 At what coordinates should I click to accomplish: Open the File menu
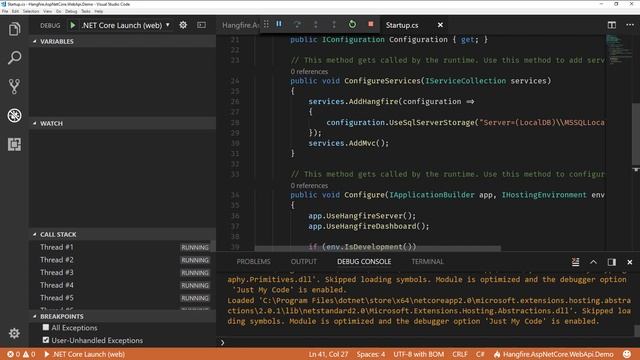point(5,11)
